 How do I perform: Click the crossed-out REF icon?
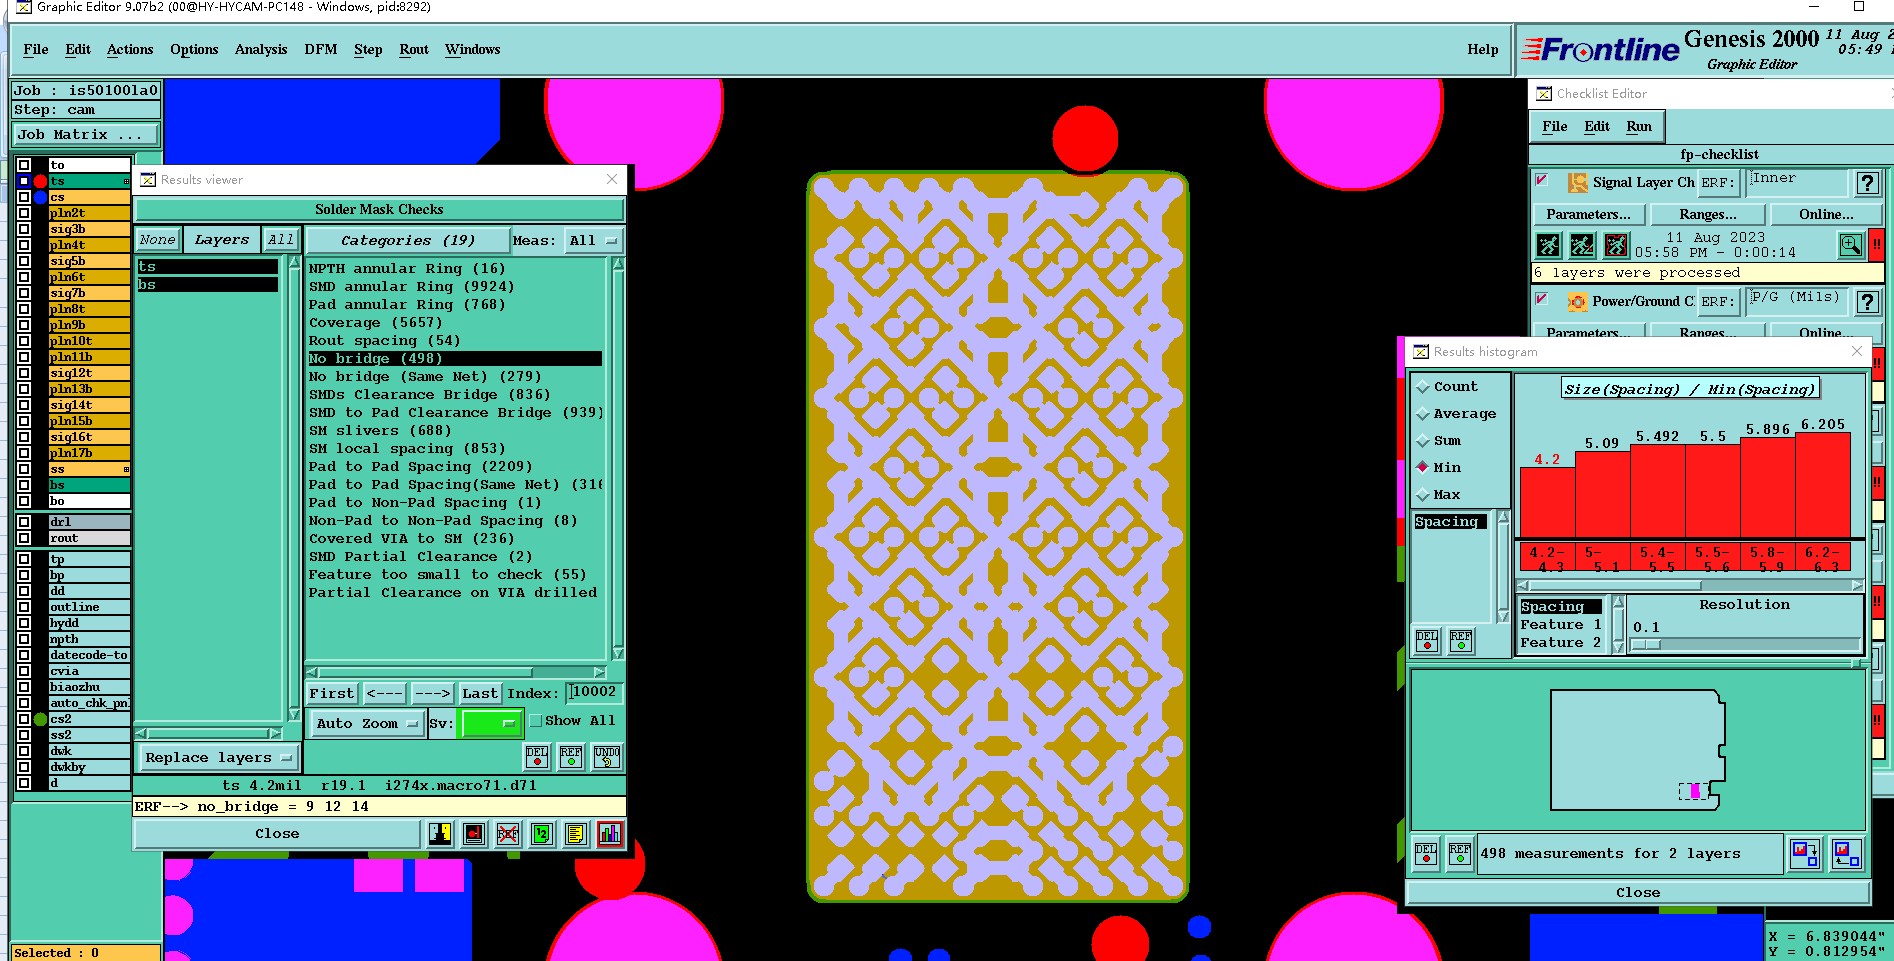(x=508, y=833)
